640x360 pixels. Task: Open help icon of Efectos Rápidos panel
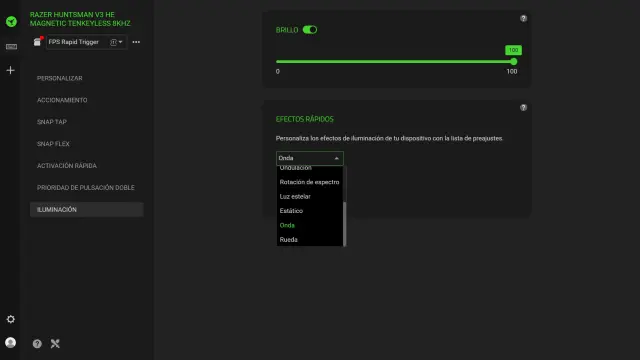click(x=523, y=108)
